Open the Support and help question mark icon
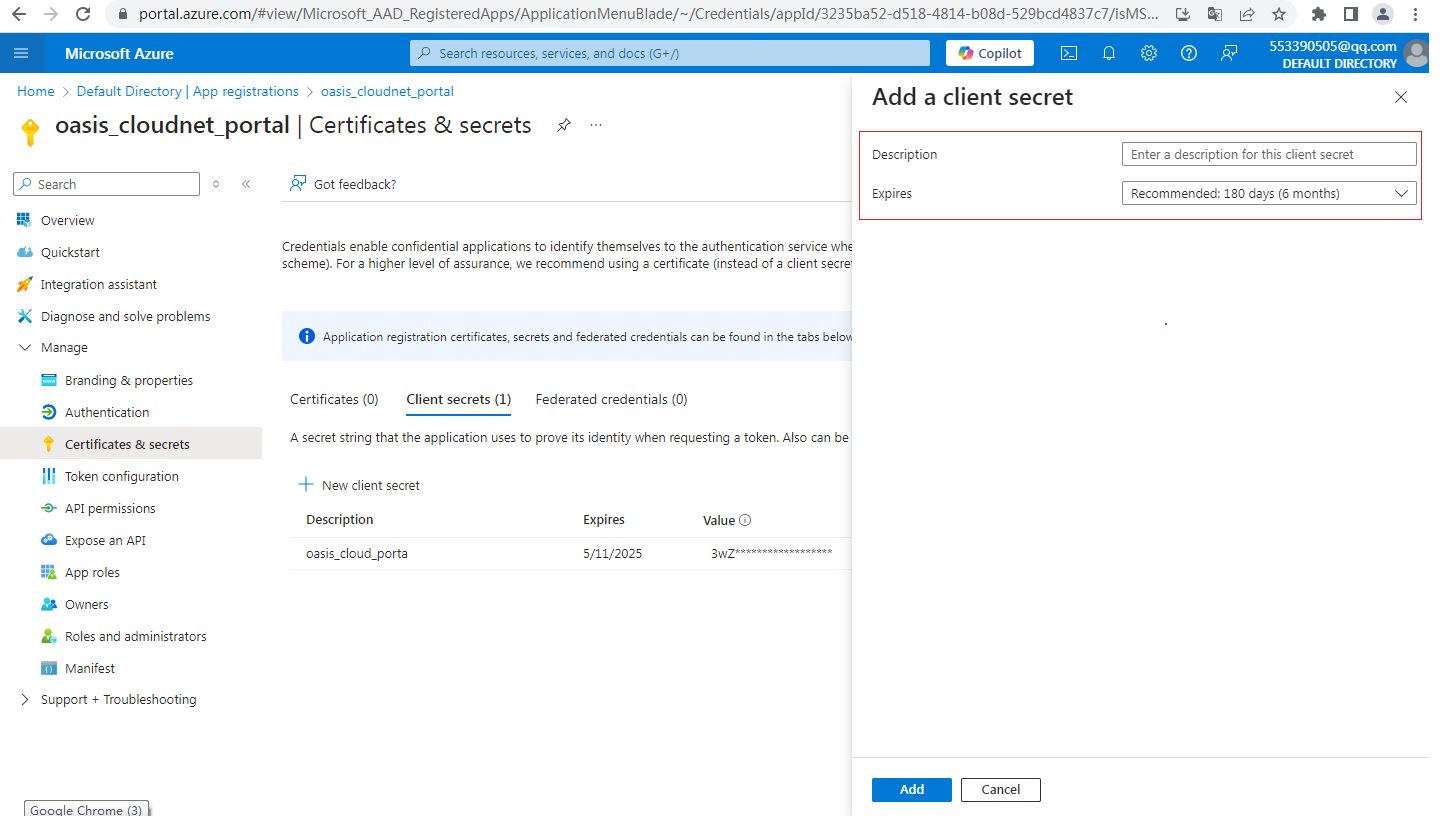The image size is (1446, 817). [1189, 53]
